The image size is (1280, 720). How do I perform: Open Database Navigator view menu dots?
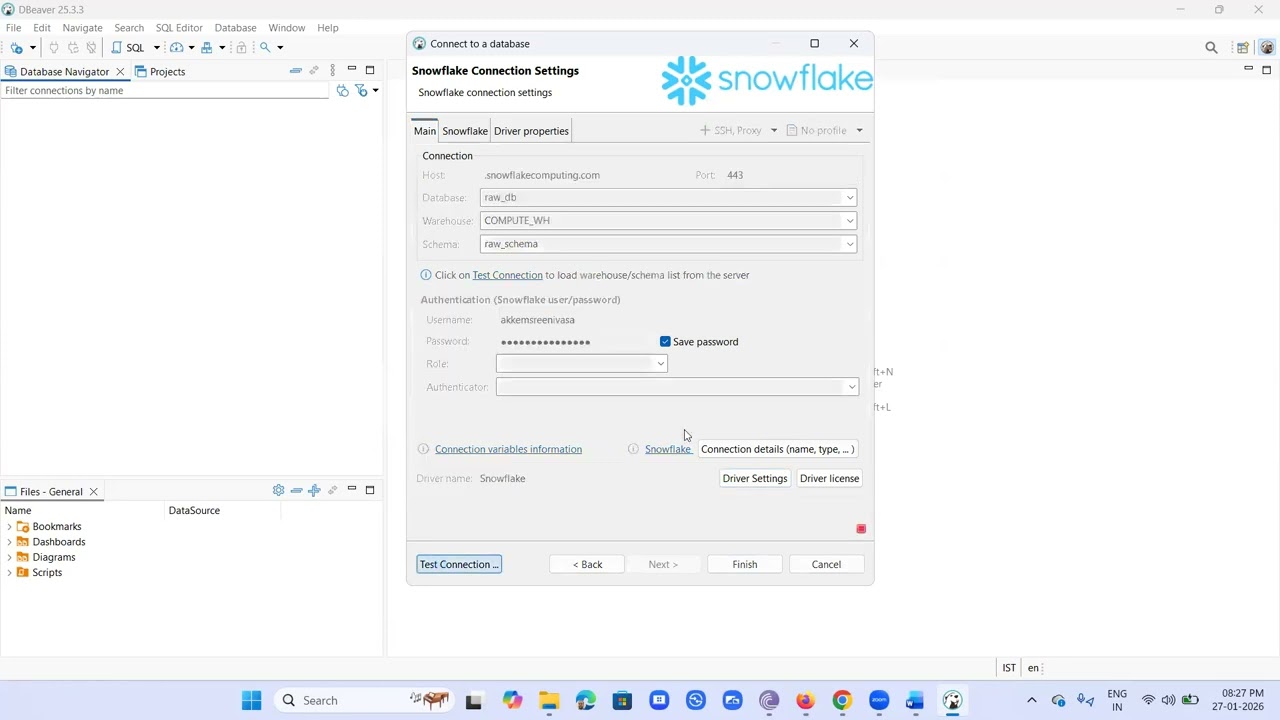[332, 71]
